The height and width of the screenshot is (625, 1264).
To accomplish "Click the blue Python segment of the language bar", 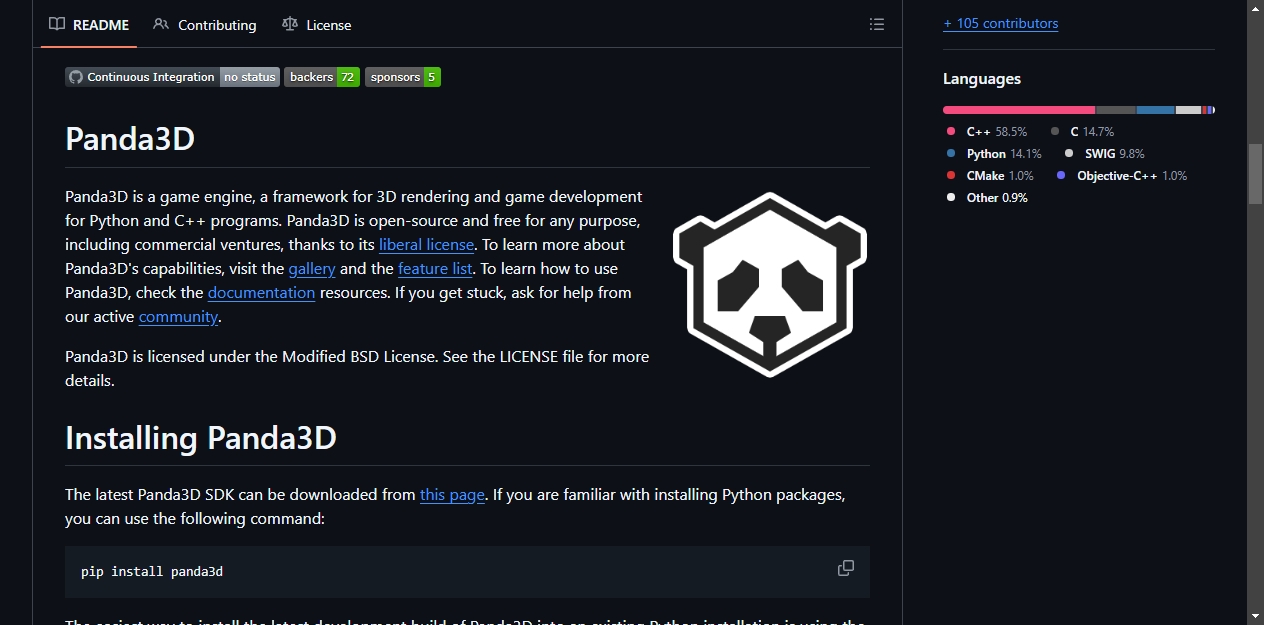I will [x=1155, y=110].
